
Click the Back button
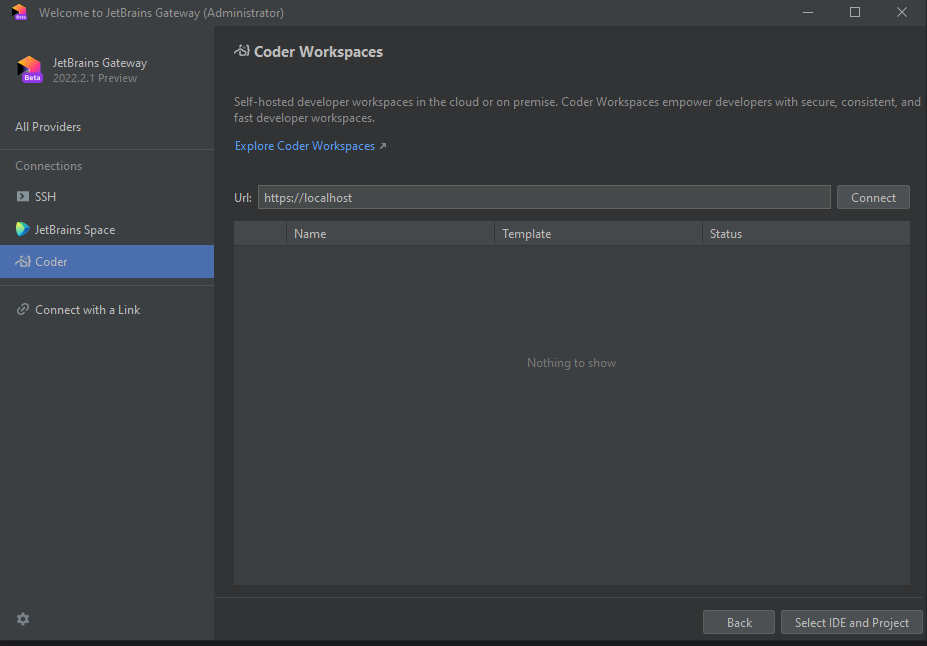pos(738,622)
